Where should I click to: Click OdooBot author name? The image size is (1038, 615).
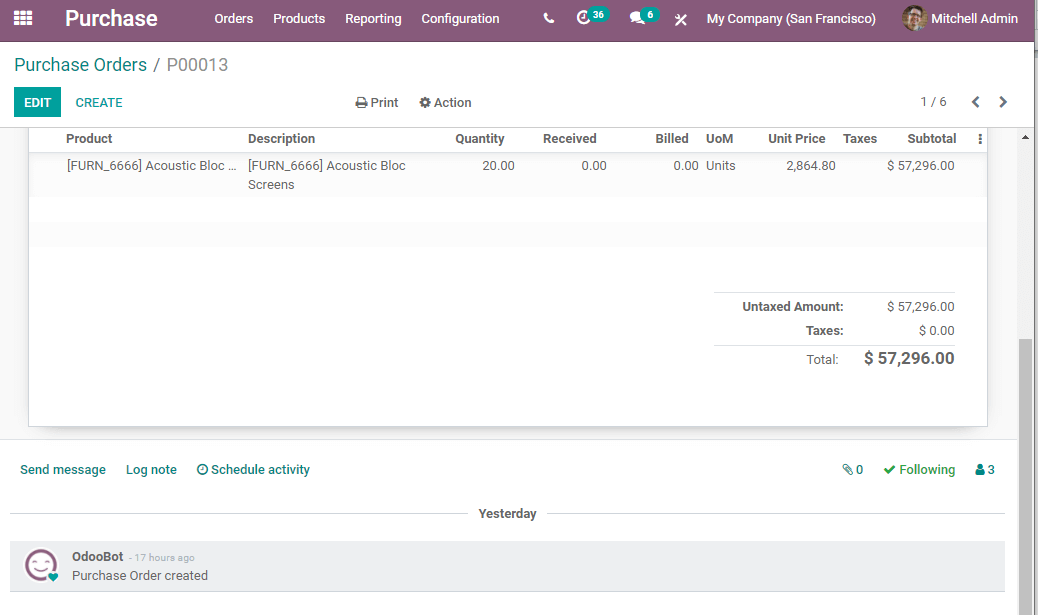pyautogui.click(x=97, y=557)
